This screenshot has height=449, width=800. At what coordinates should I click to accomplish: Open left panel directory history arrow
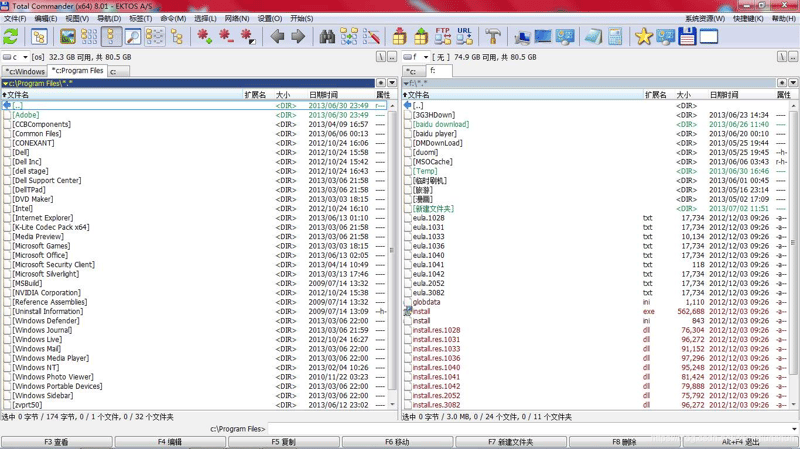(392, 83)
